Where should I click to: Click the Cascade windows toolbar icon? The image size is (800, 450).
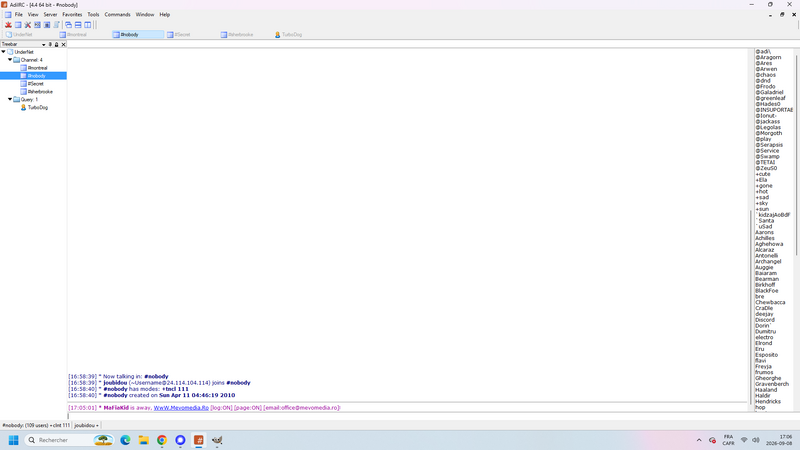click(68, 24)
